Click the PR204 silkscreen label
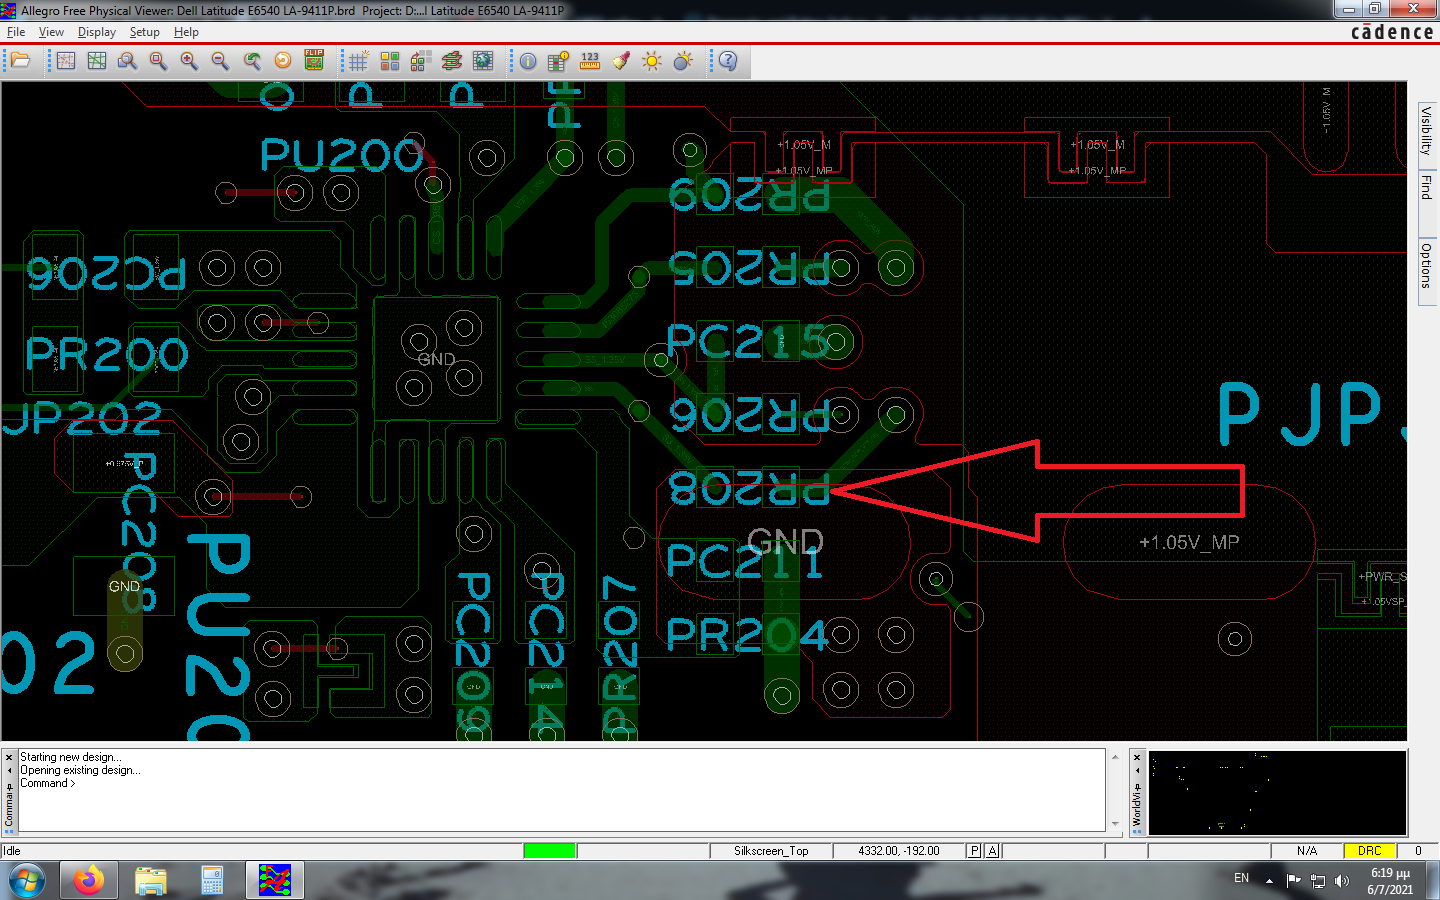This screenshot has width=1440, height=900. point(747,634)
